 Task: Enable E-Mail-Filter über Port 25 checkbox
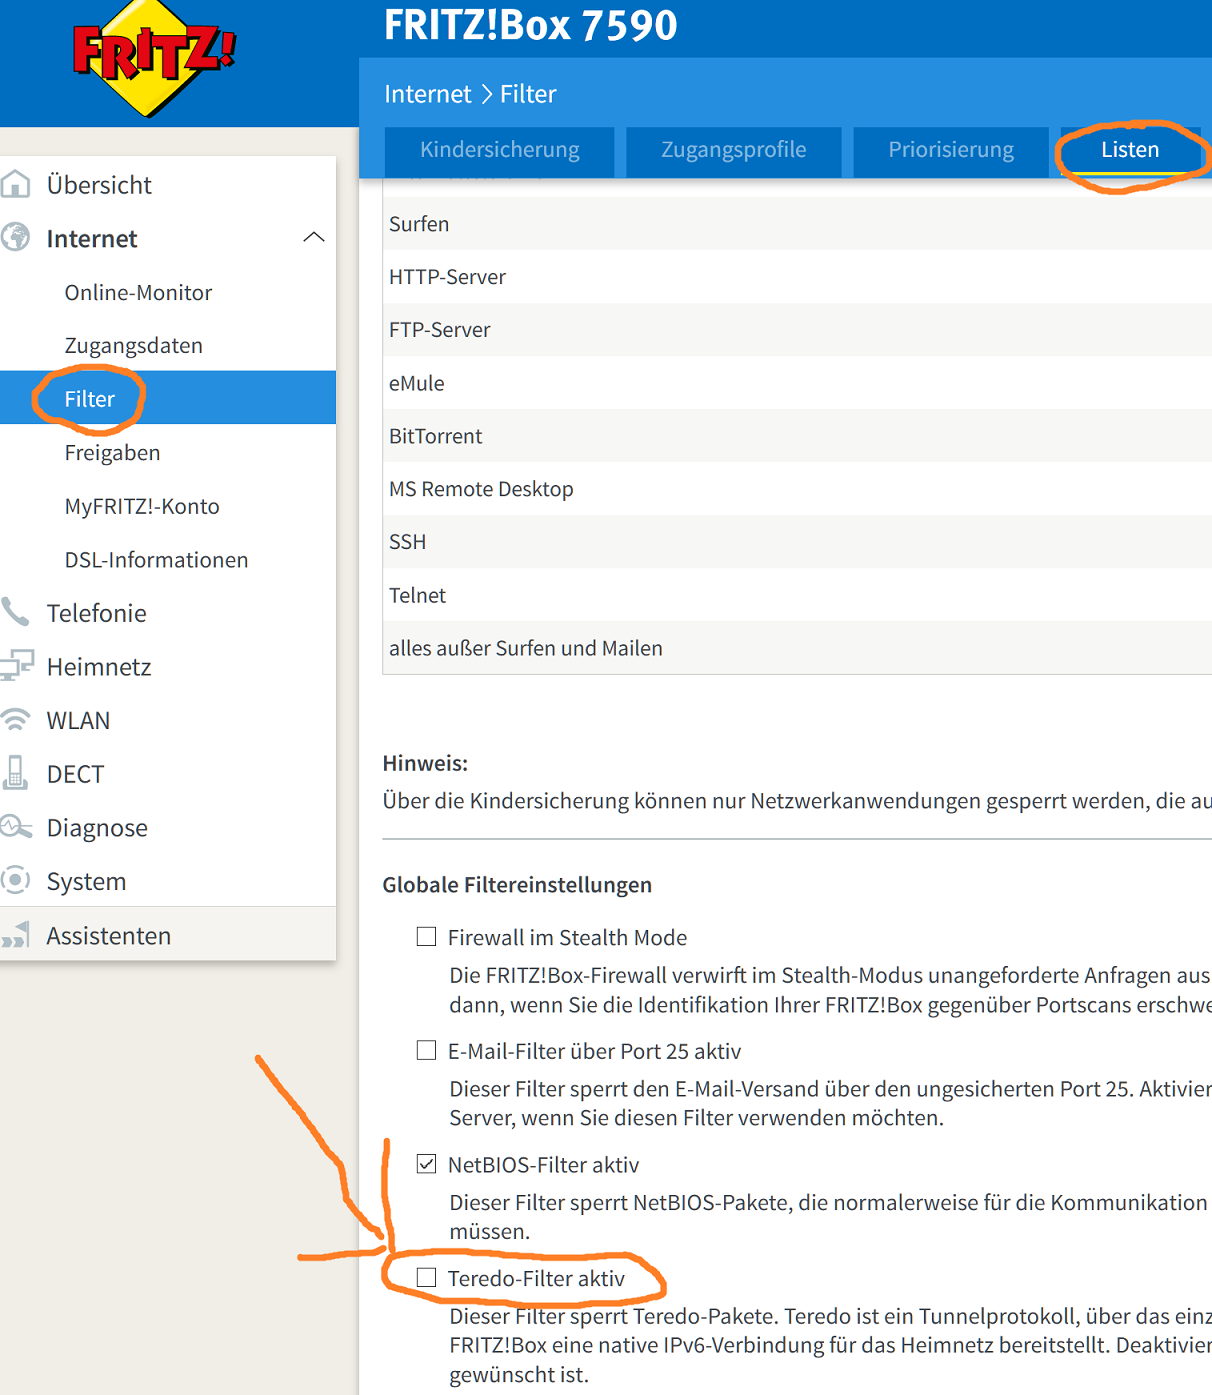coord(427,1050)
